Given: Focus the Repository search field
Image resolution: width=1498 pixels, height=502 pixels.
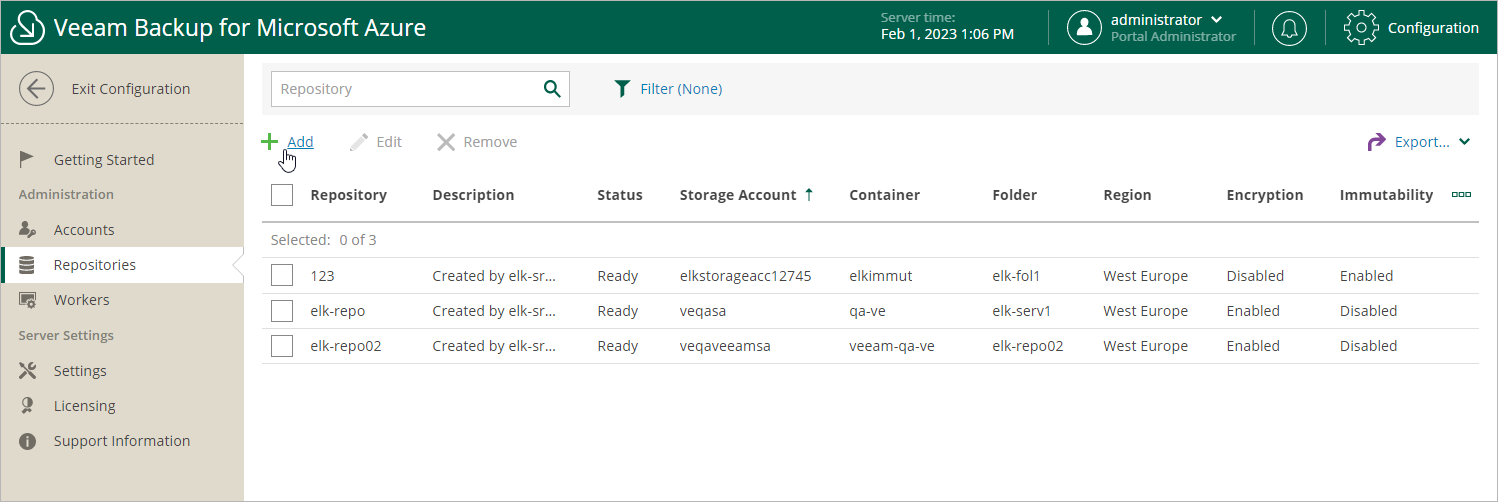Looking at the screenshot, I should 405,89.
